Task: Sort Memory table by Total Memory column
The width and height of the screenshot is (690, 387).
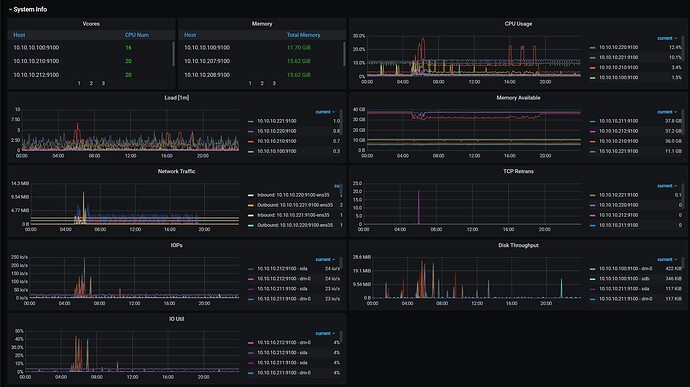Action: click(304, 35)
